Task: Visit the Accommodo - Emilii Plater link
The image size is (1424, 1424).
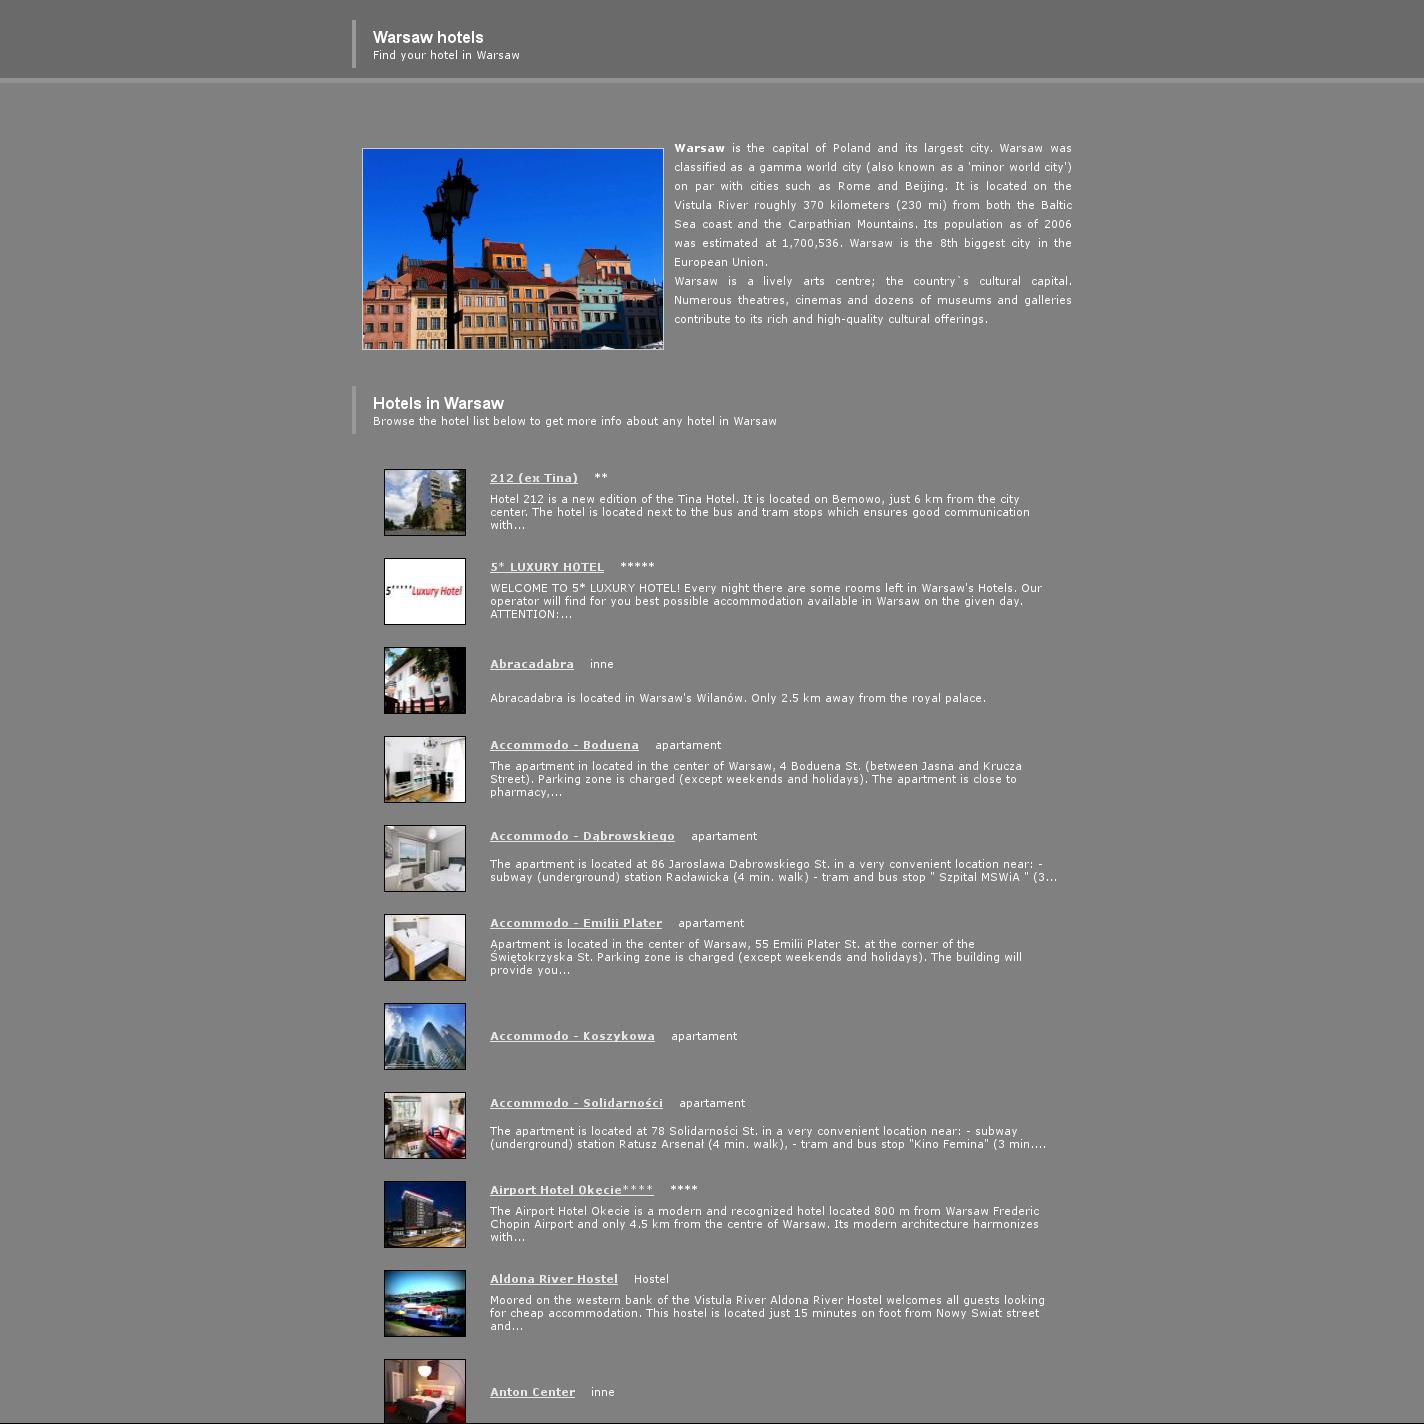Action: (x=575, y=923)
